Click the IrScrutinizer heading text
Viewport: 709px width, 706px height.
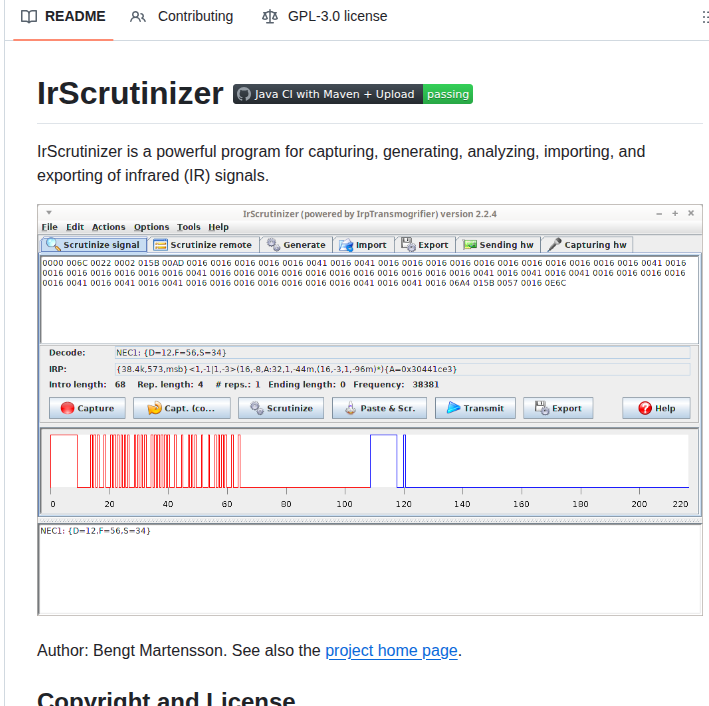click(130, 94)
